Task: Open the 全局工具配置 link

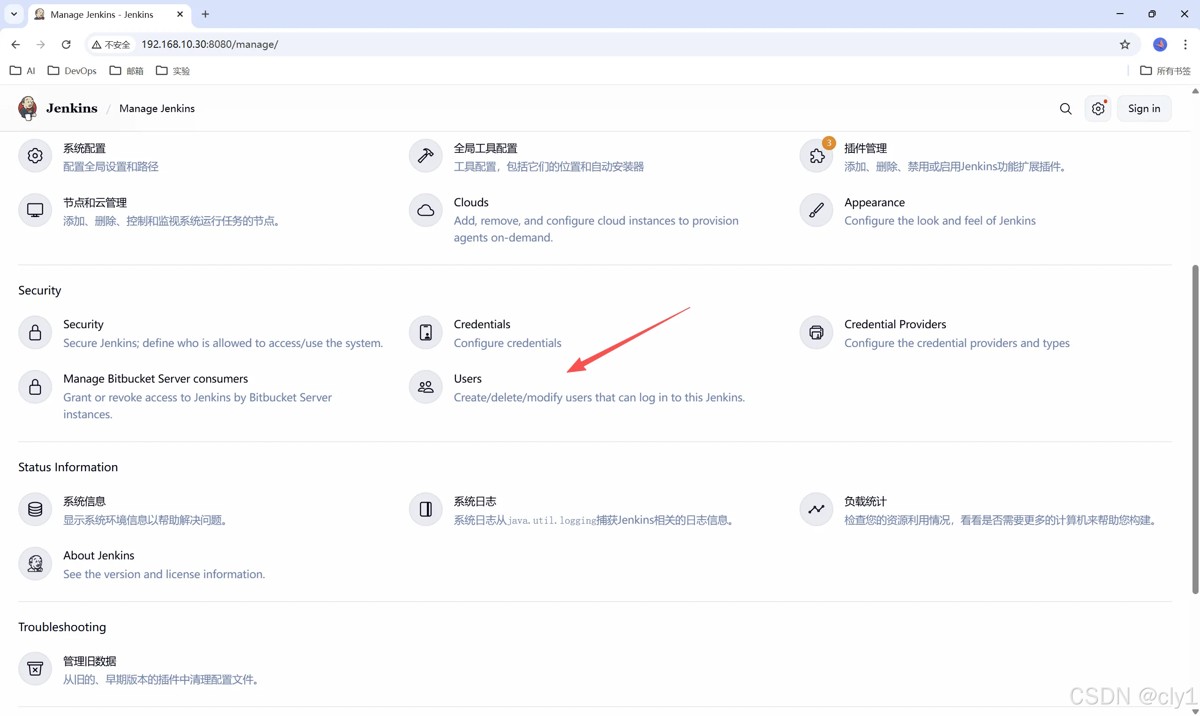Action: (x=485, y=148)
